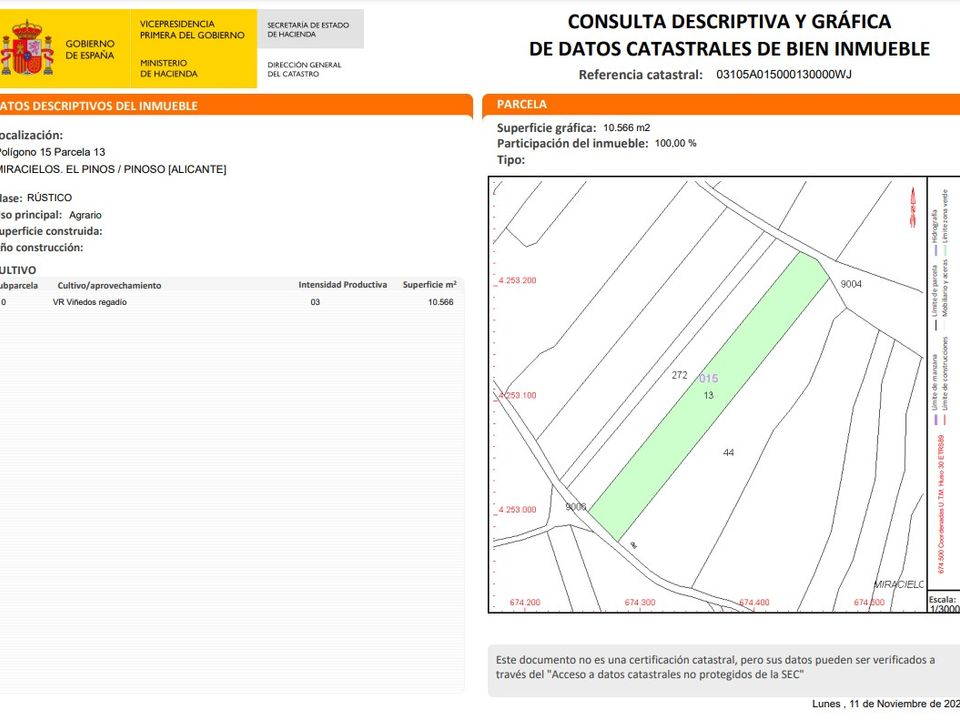
Task: Click the cadastral reference 03105A015000130000WJ
Action: click(x=783, y=74)
